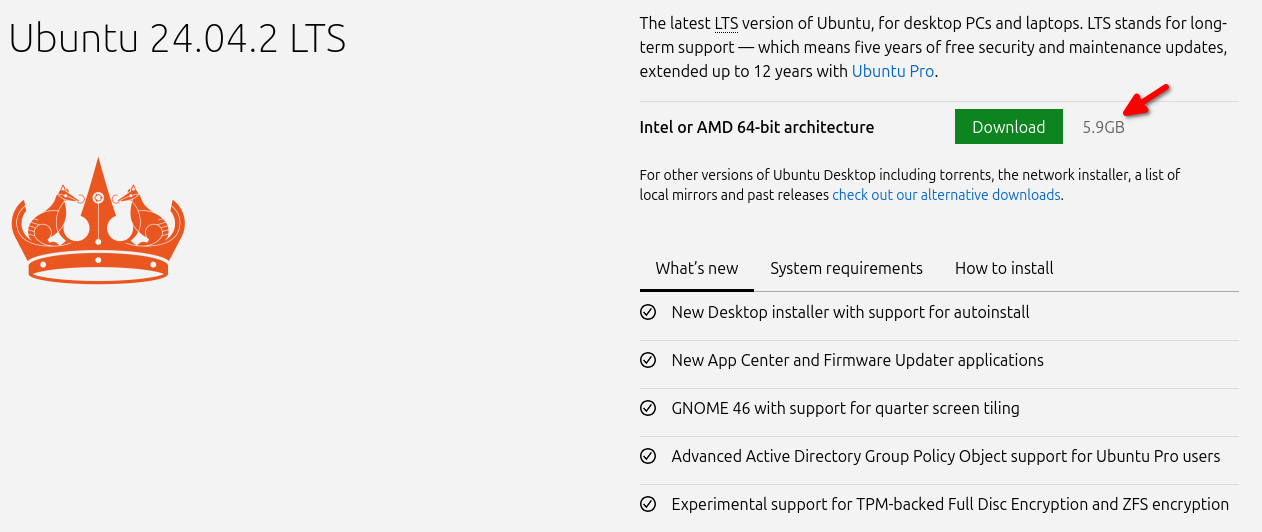Click the orange crown mascot logo
Viewport: 1262px width, 532px height.
click(x=98, y=220)
